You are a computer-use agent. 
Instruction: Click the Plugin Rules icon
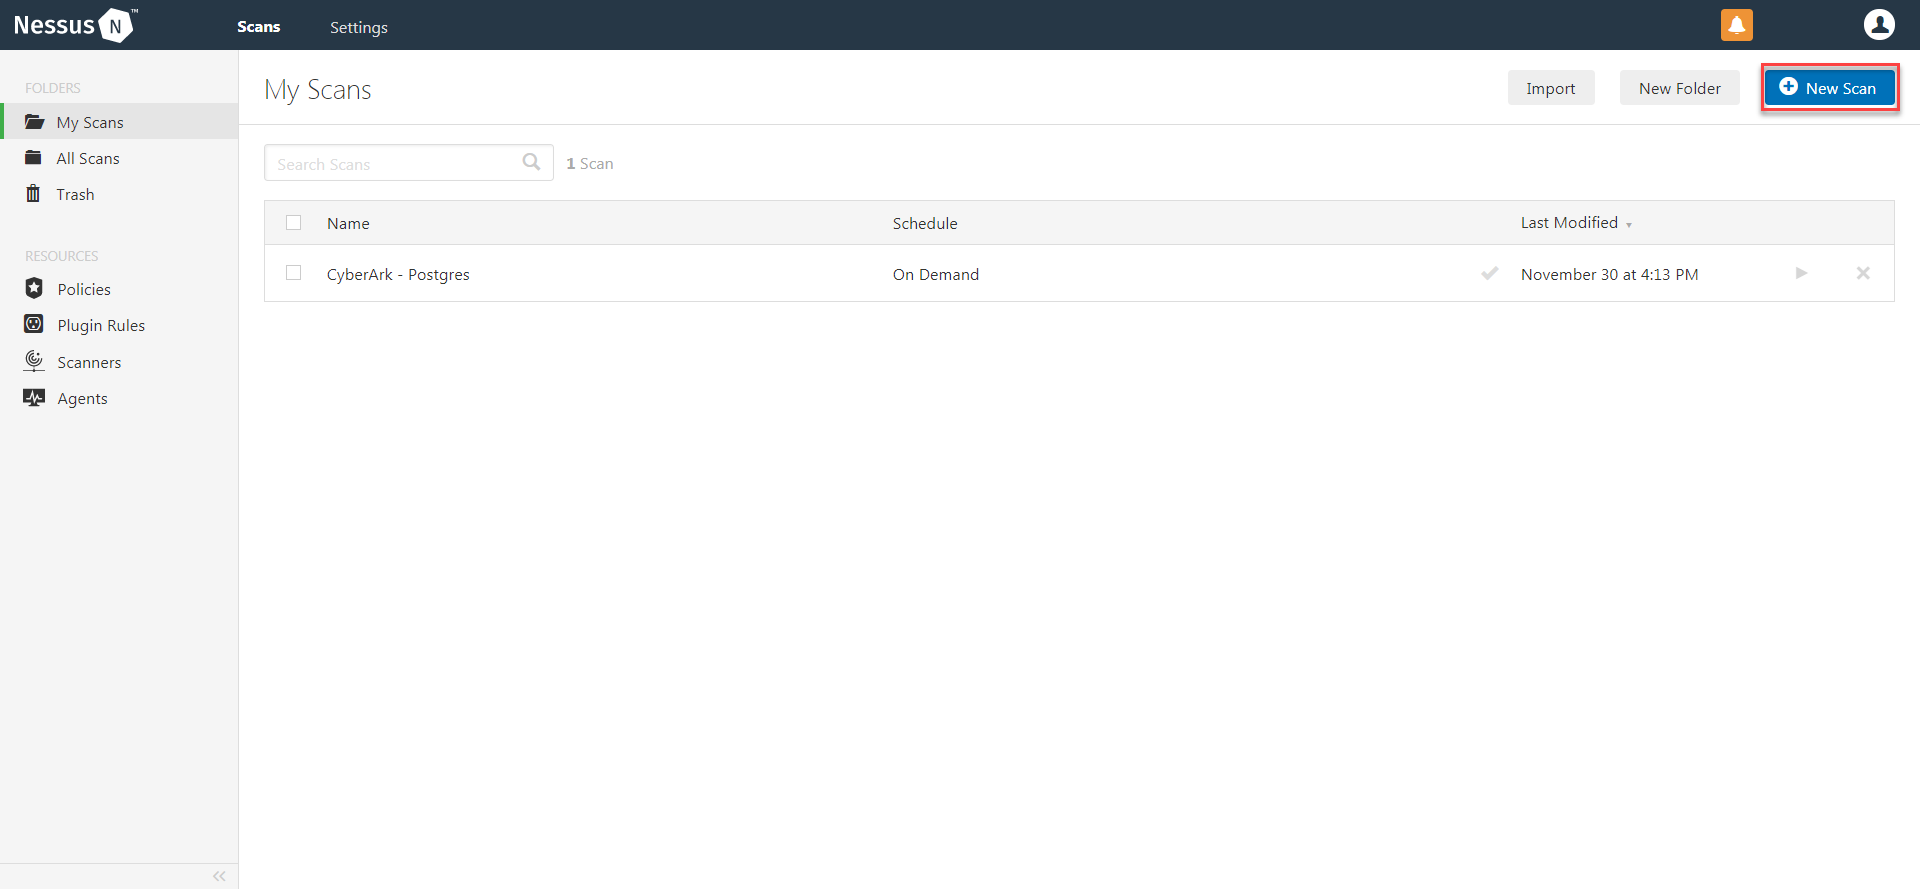pos(34,325)
